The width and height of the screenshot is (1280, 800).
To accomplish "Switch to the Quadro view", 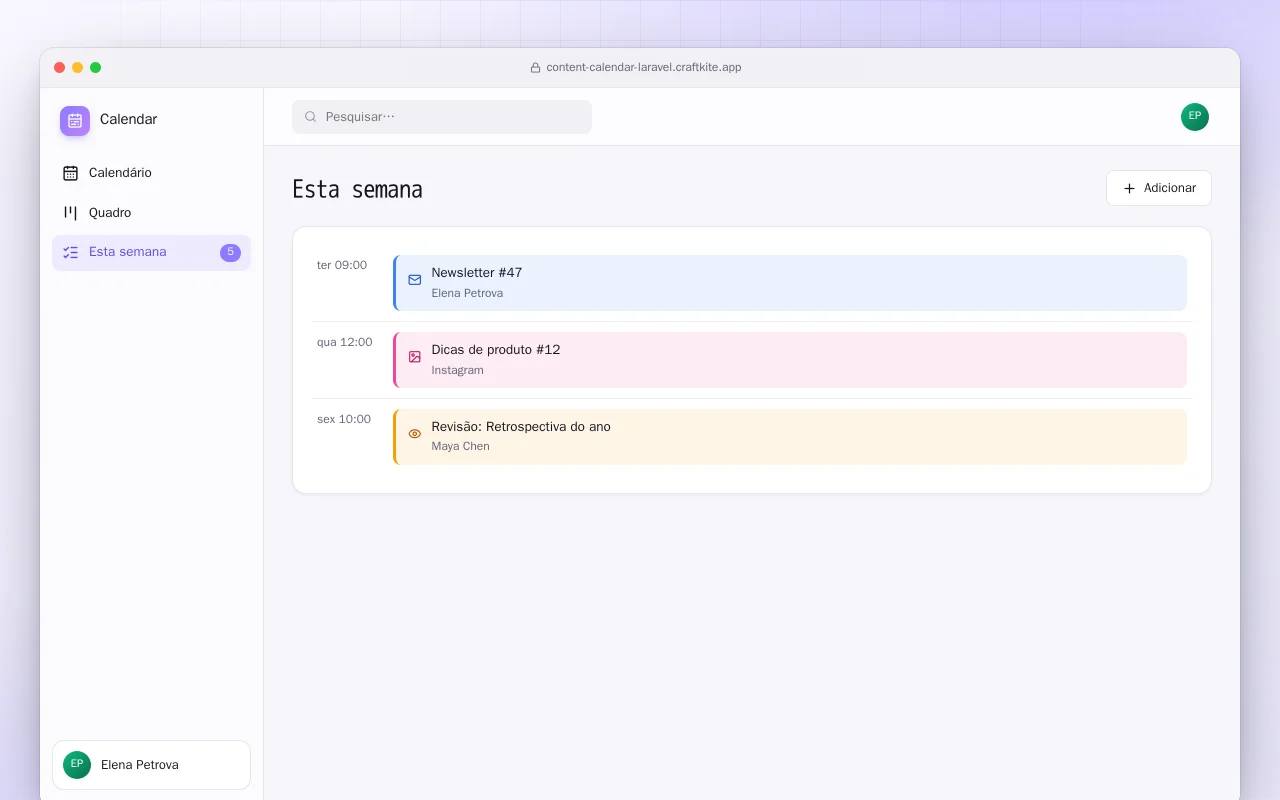I will [x=151, y=213].
